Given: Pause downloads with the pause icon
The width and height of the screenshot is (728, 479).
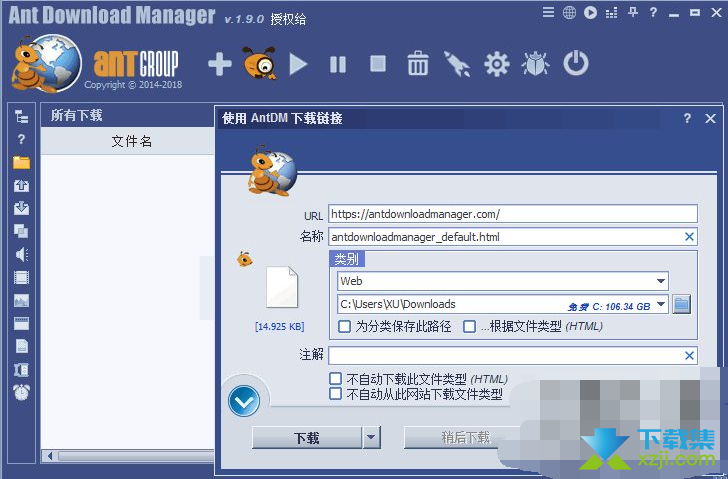Looking at the screenshot, I should (x=338, y=65).
